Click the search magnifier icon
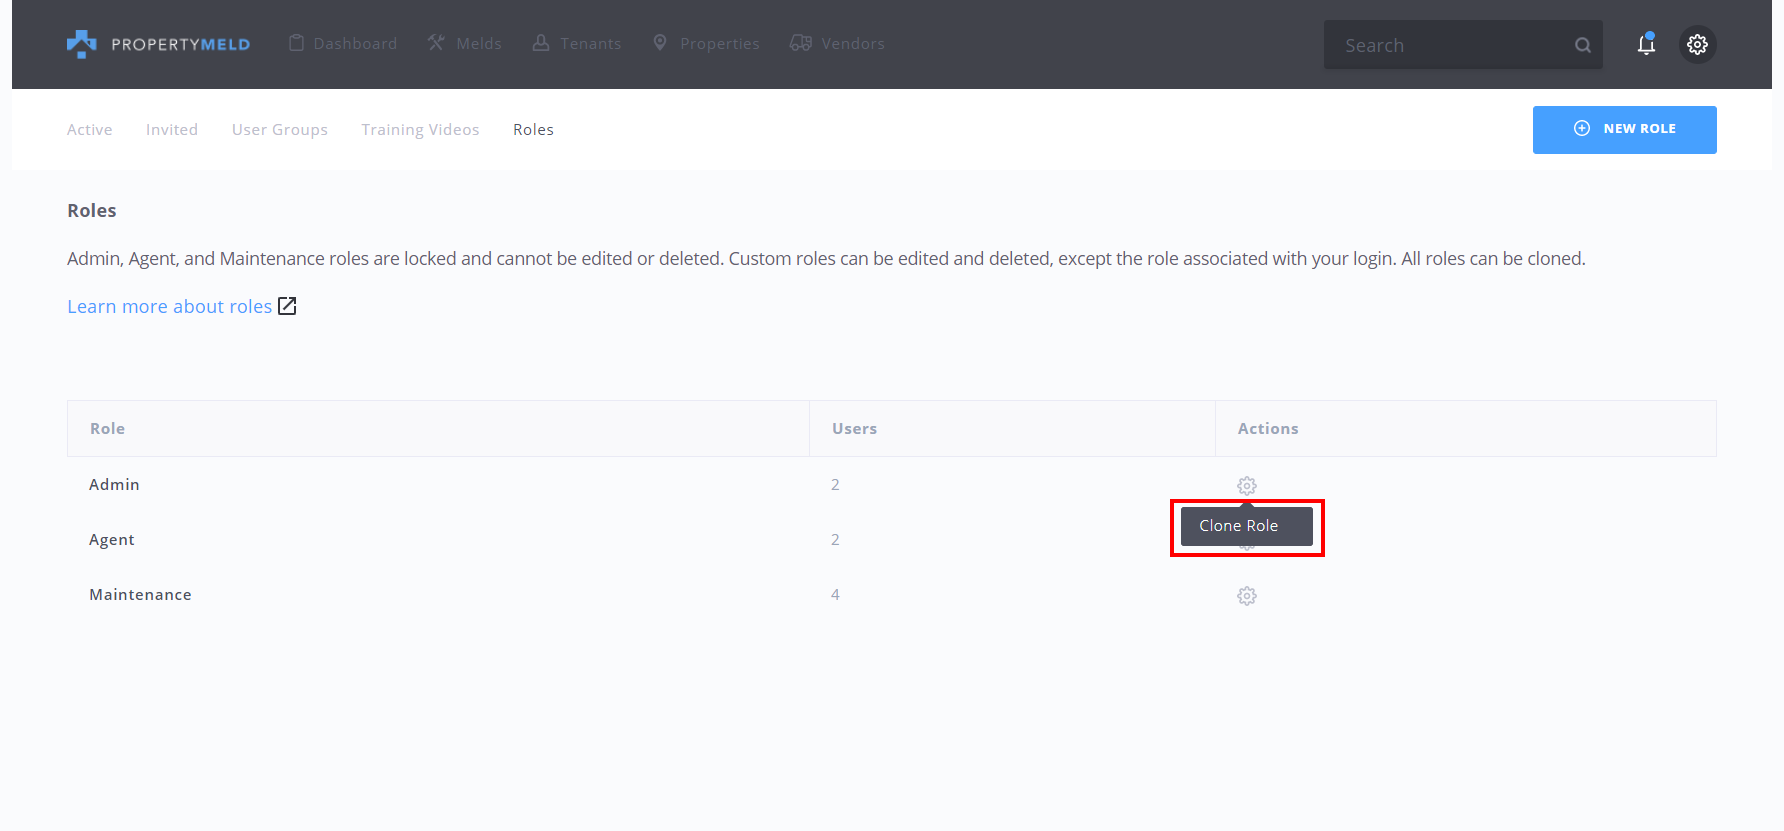 pyautogui.click(x=1582, y=45)
